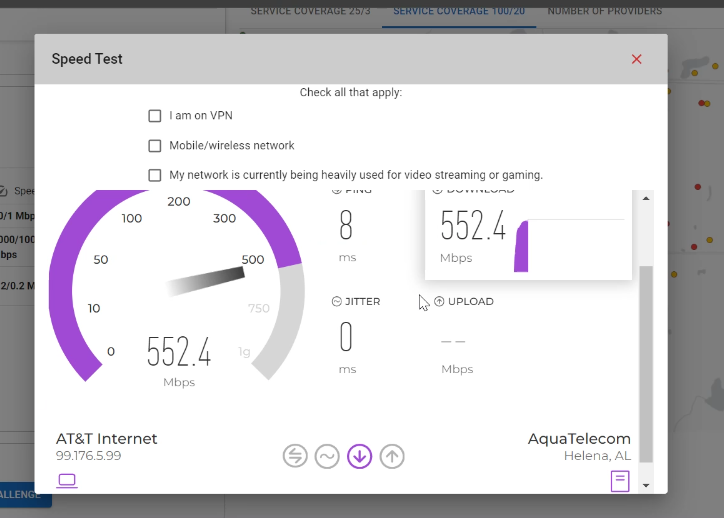Image resolution: width=724 pixels, height=518 pixels.
Task: Click the clock icon beside JITTER label
Action: coord(337,301)
